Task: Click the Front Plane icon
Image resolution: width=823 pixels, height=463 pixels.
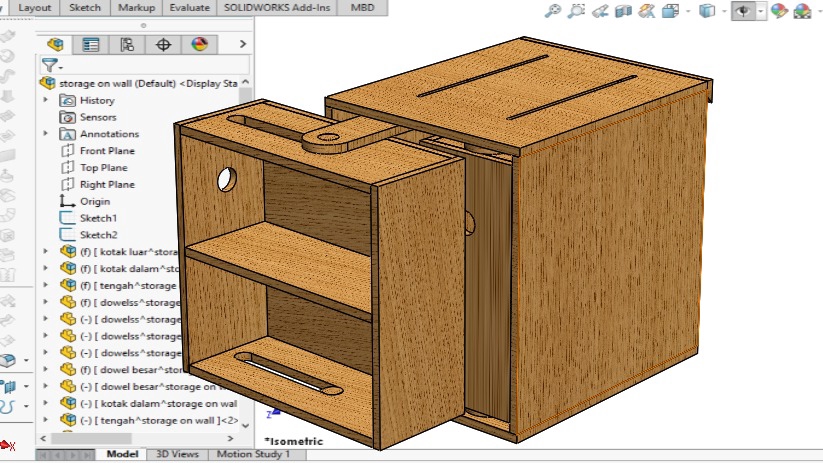Action: point(67,151)
